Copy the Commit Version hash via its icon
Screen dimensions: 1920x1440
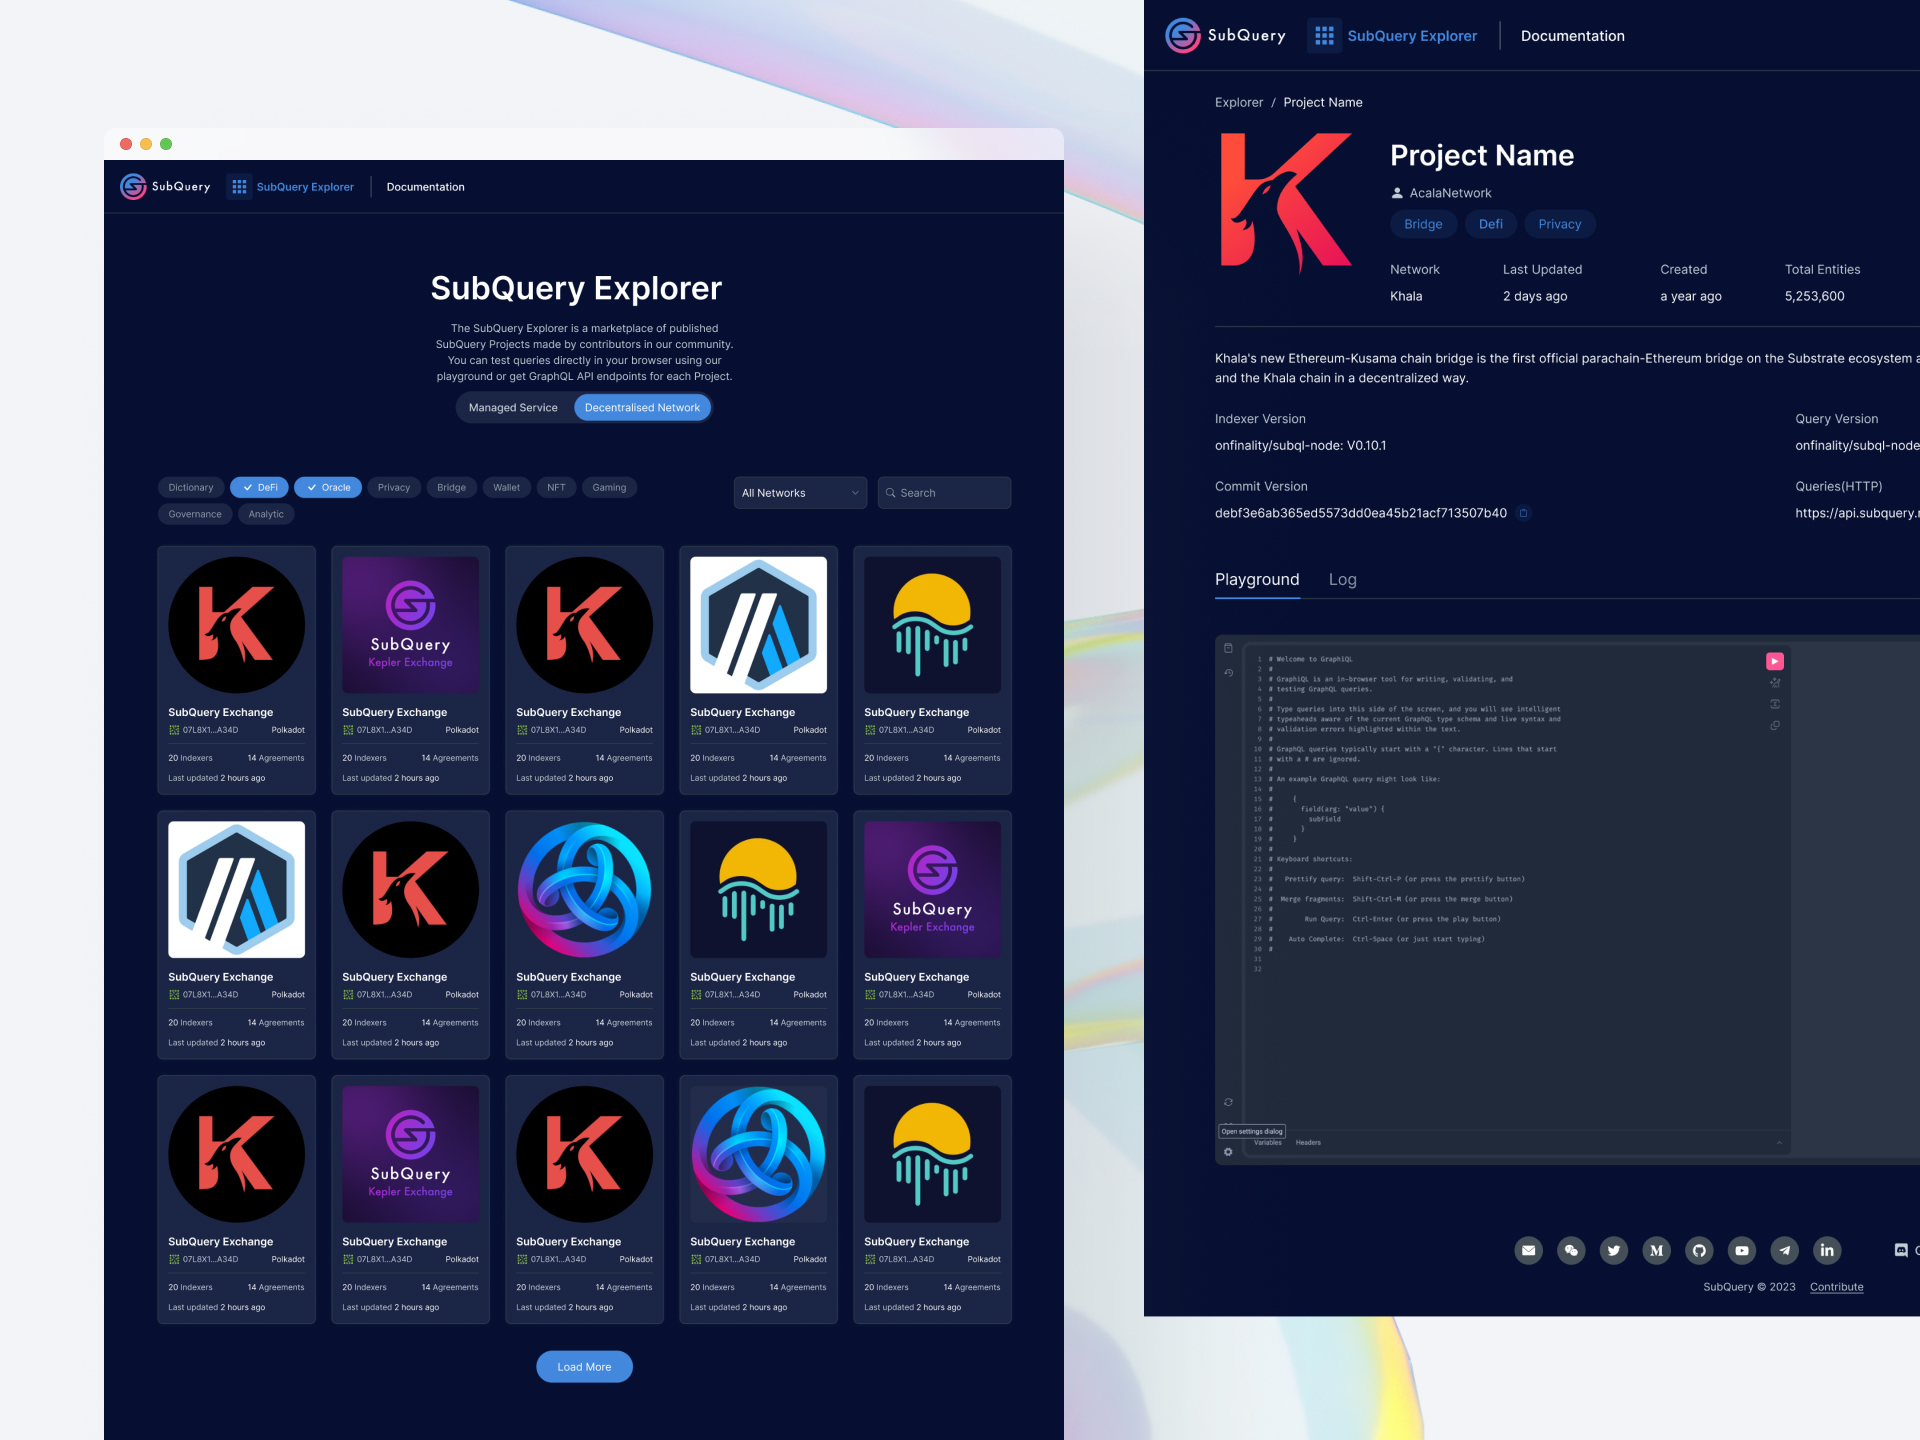tap(1524, 513)
